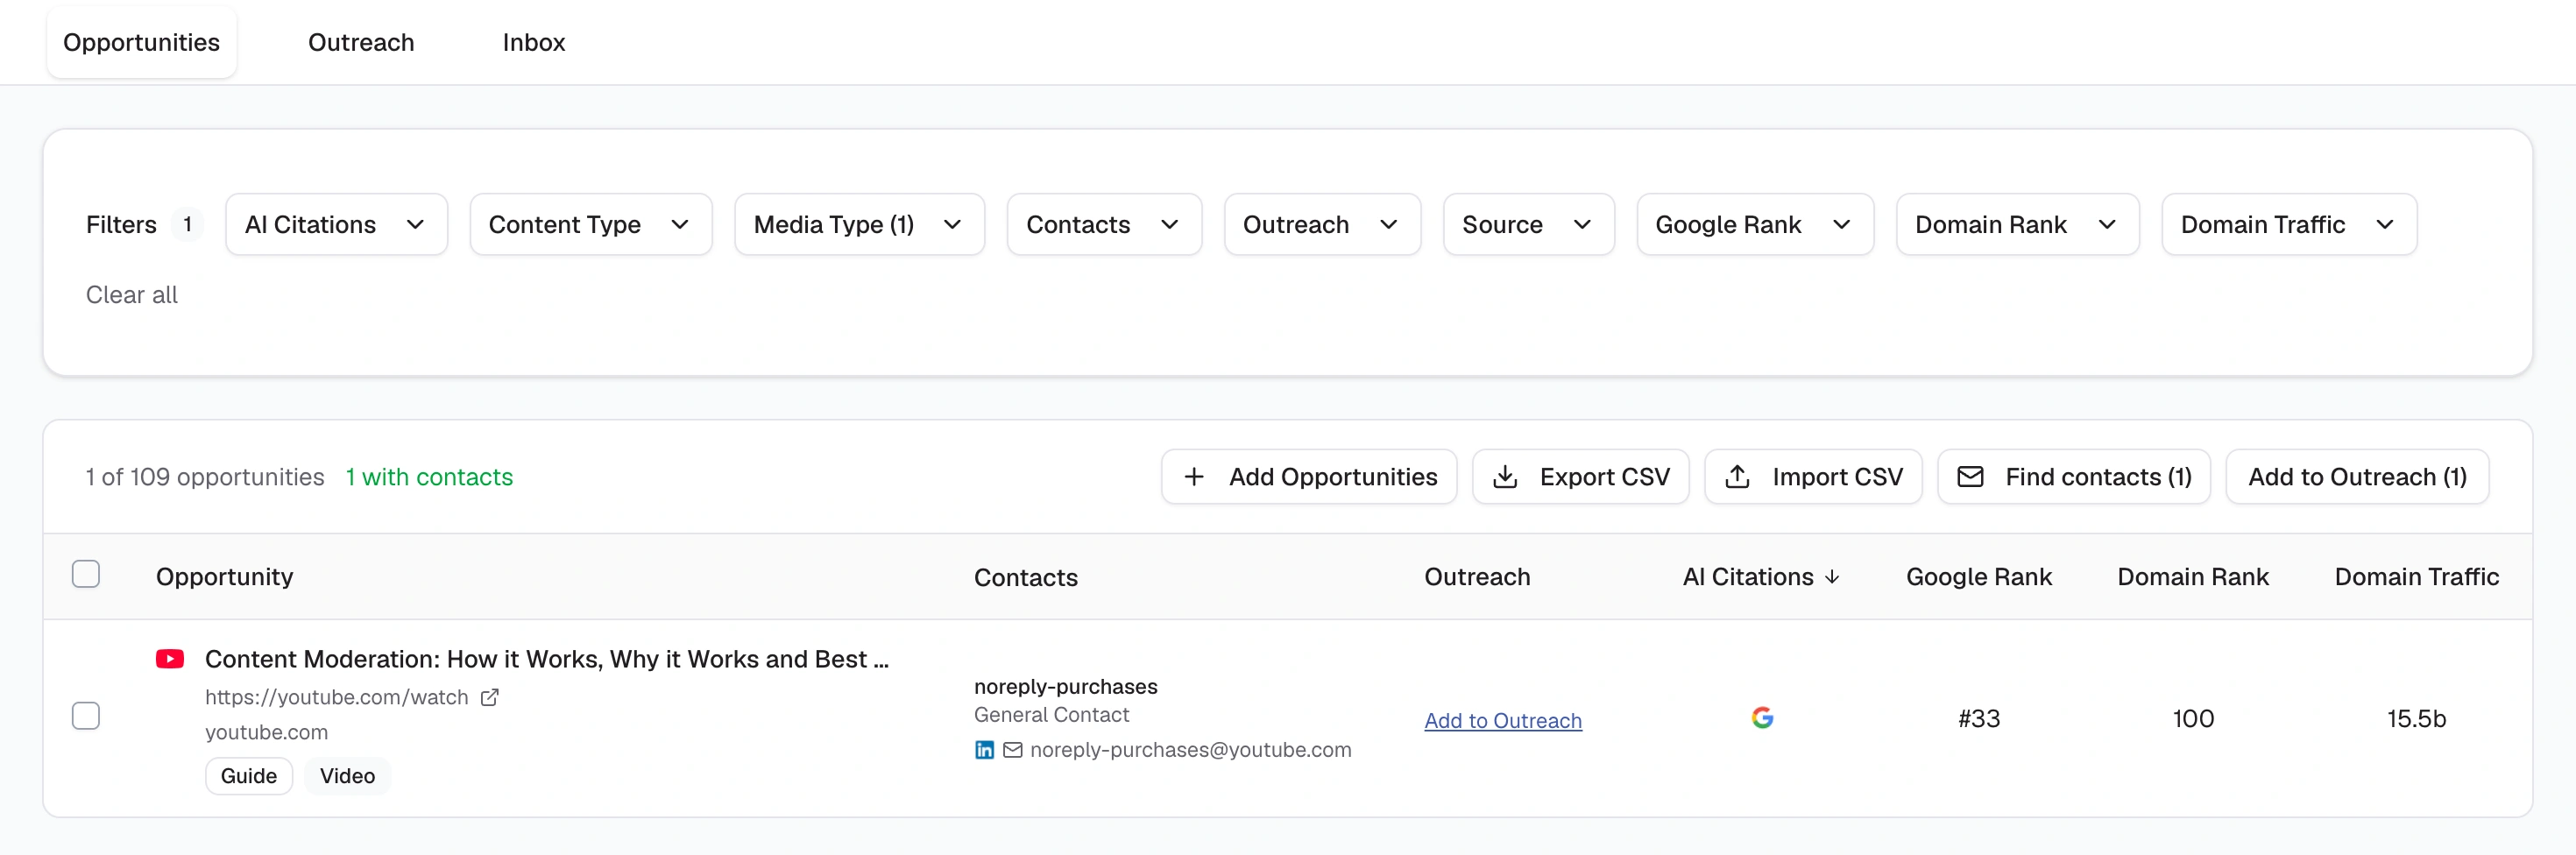
Task: Tick the select-all checkbox in table header
Action: 86,574
